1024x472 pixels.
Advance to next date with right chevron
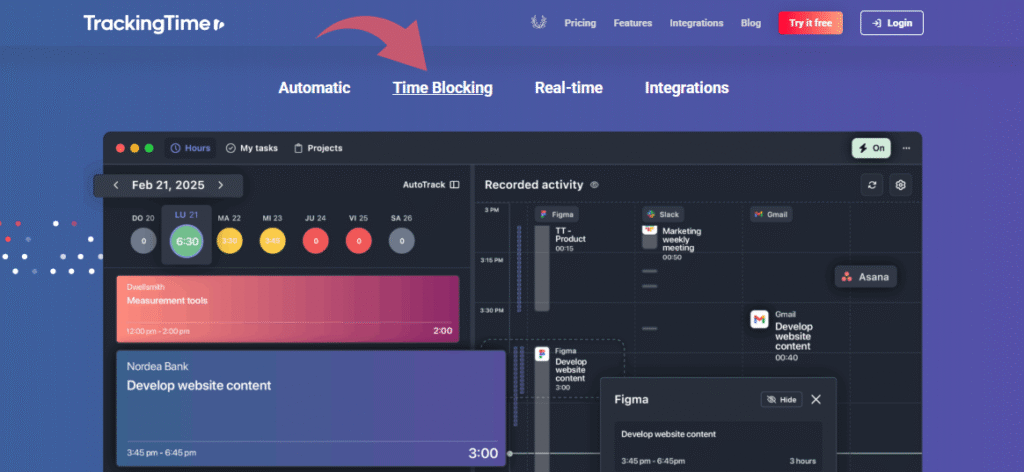click(x=221, y=185)
